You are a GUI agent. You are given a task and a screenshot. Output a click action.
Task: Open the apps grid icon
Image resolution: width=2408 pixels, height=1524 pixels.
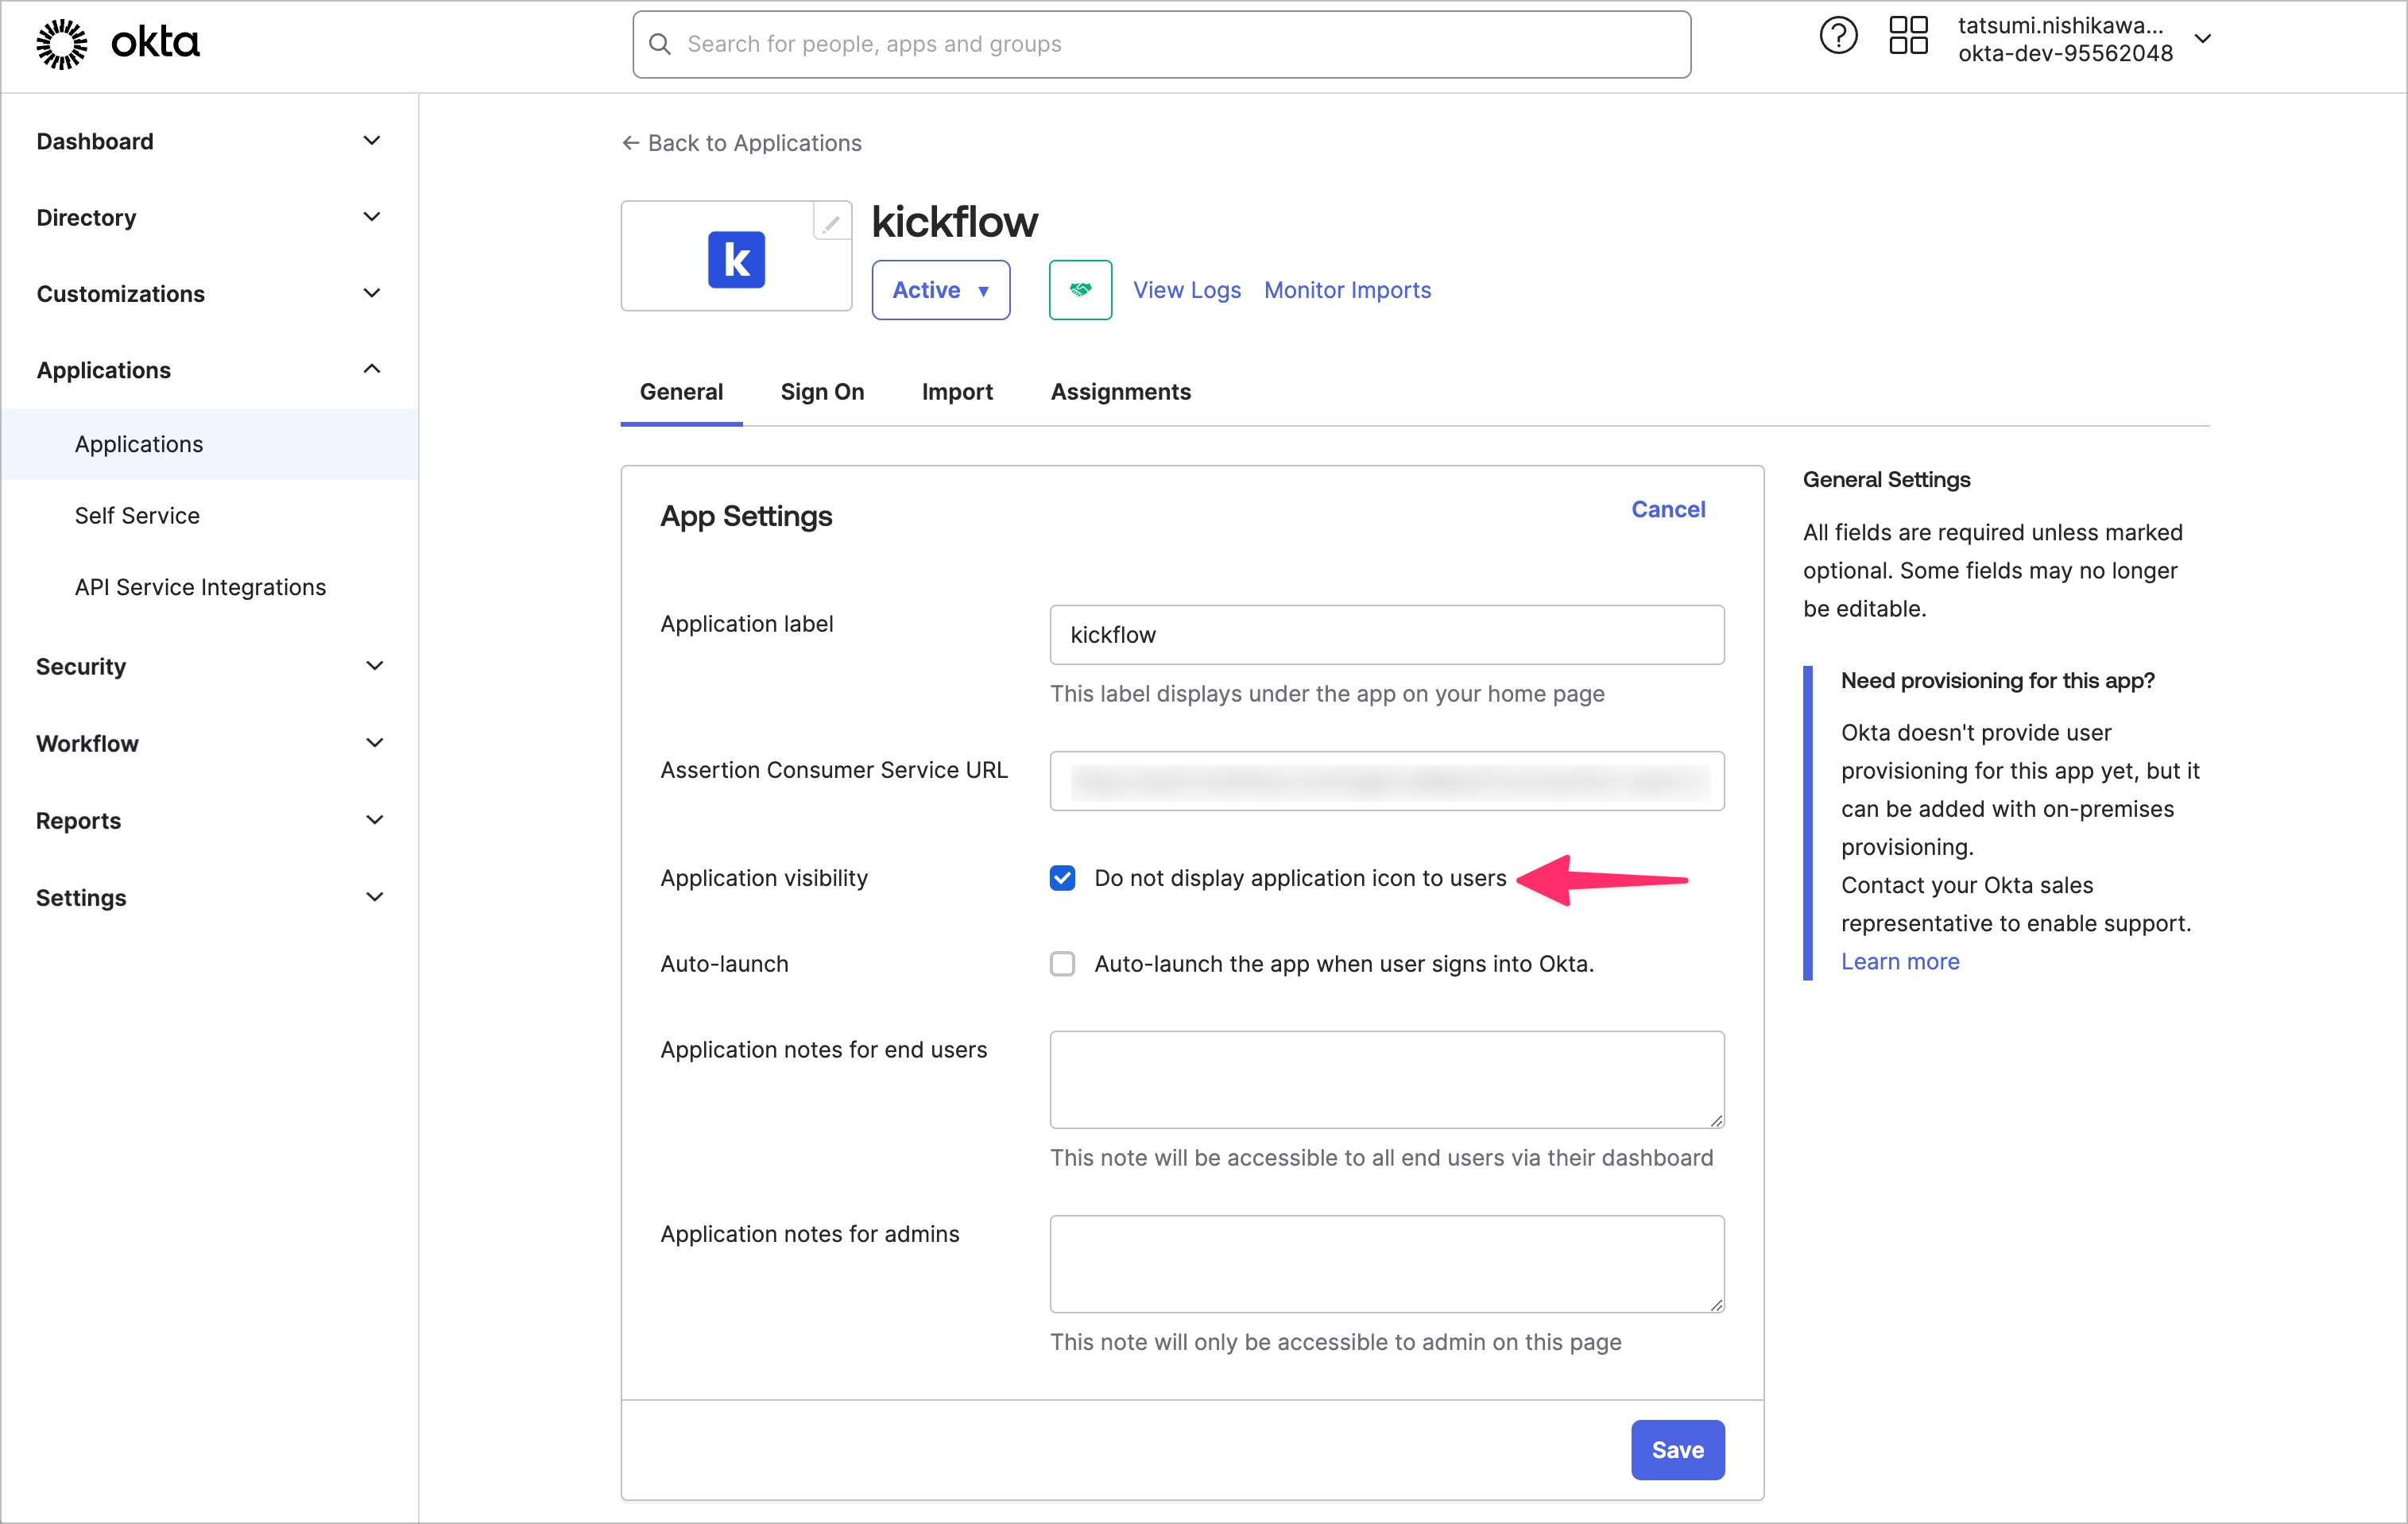1908,37
